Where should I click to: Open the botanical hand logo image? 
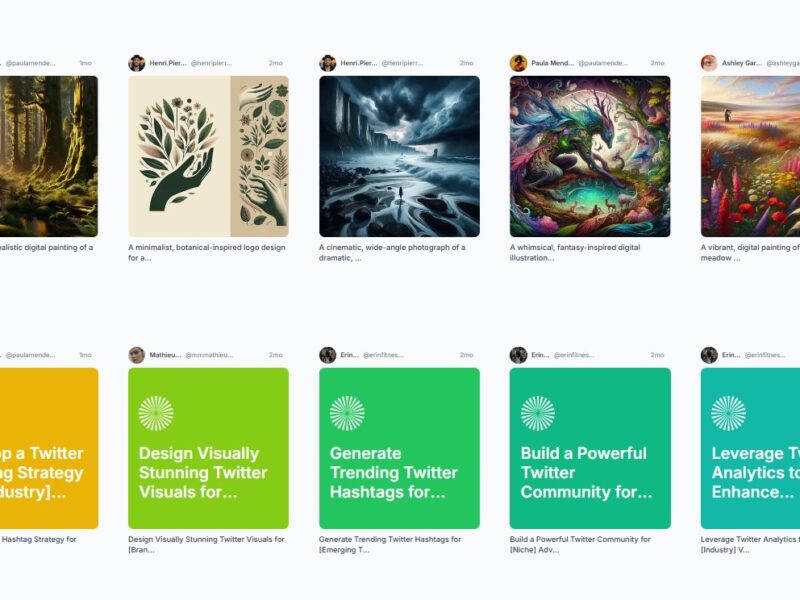tap(208, 156)
